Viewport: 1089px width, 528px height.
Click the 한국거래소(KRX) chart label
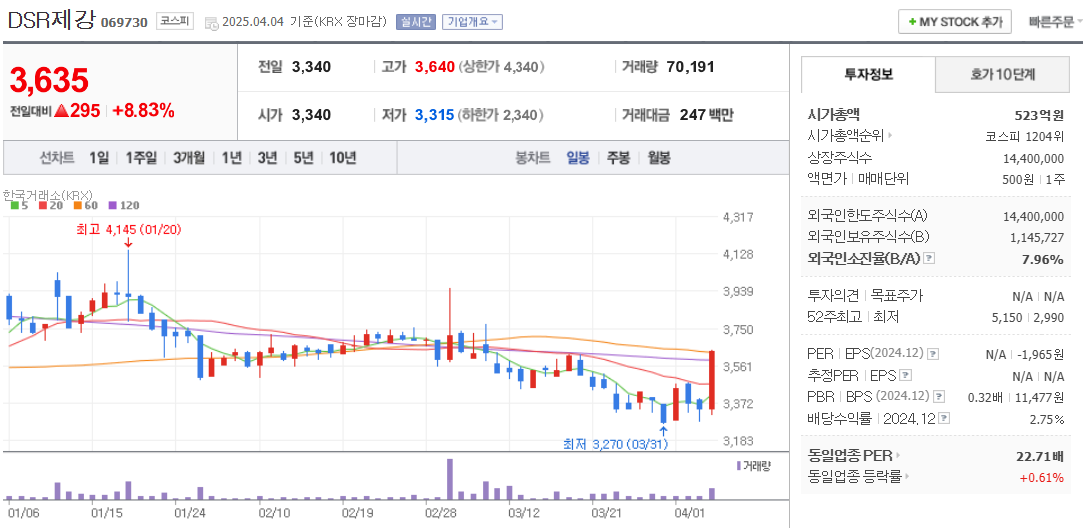[x=47, y=194]
